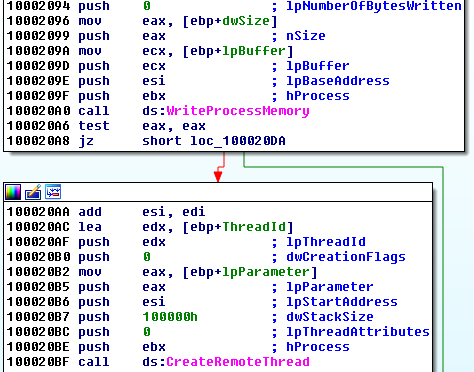Image resolution: width=474 pixels, height=372 pixels.
Task: Select address 100020B5
Action: pos(38,287)
